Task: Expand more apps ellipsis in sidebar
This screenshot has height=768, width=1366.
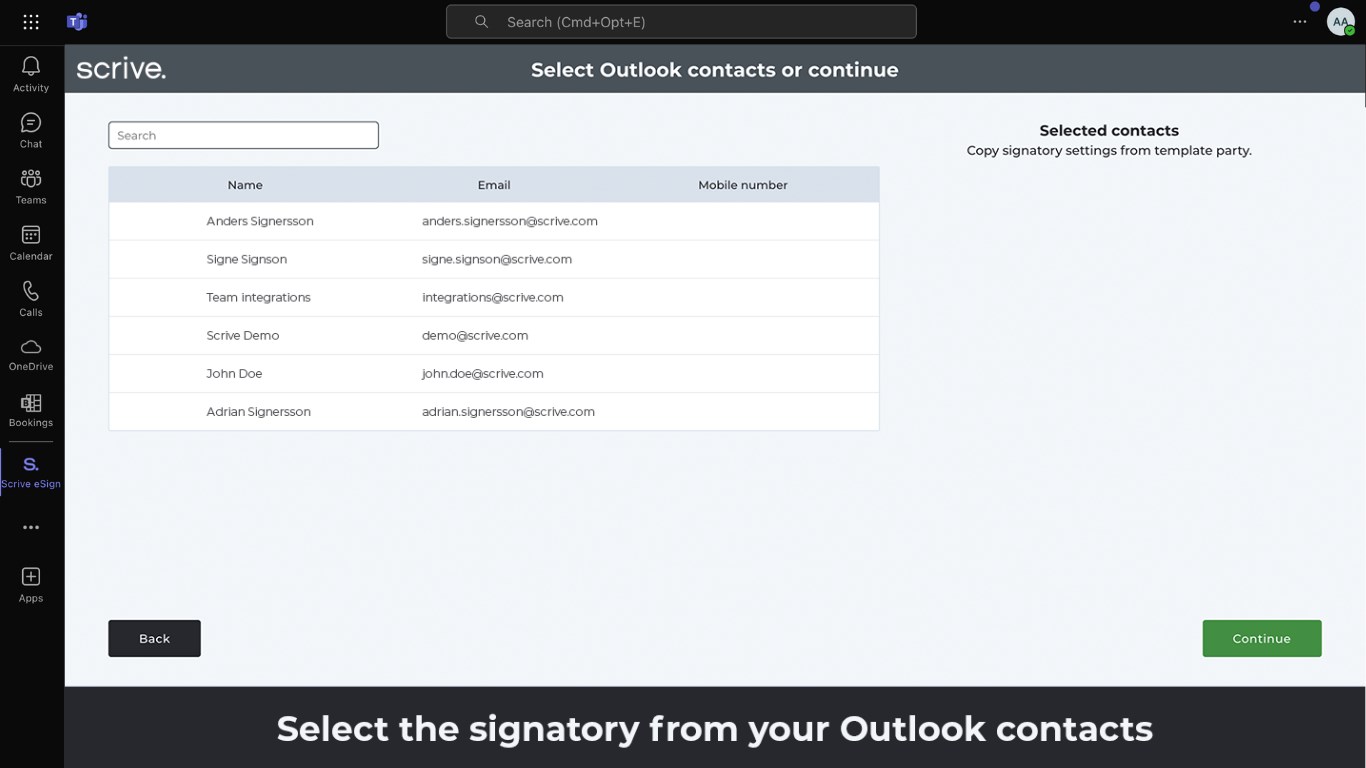Action: point(31,527)
